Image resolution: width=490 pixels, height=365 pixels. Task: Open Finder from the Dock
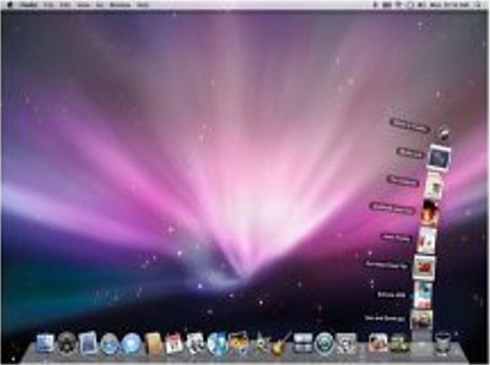point(45,343)
